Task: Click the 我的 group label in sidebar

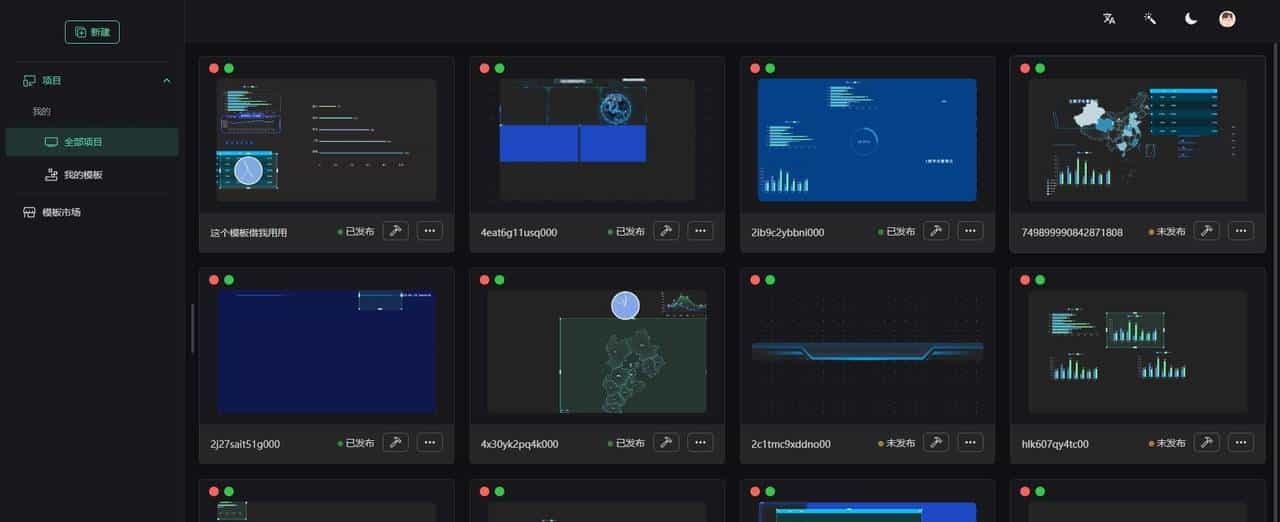Action: [x=41, y=111]
